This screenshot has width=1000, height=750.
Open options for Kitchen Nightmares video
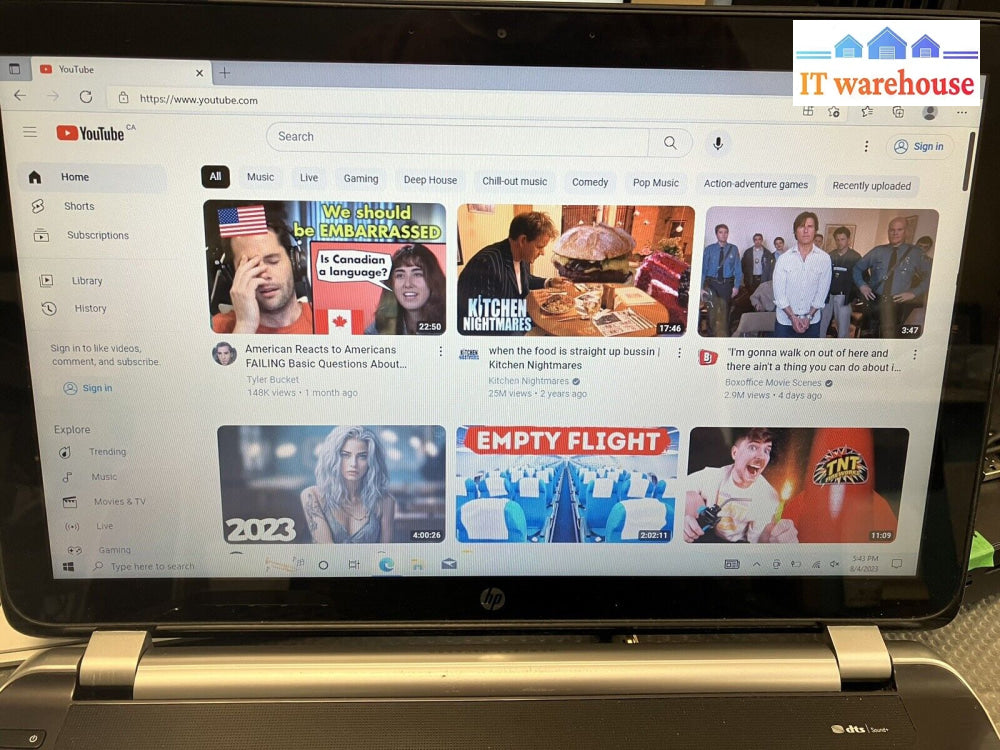679,353
